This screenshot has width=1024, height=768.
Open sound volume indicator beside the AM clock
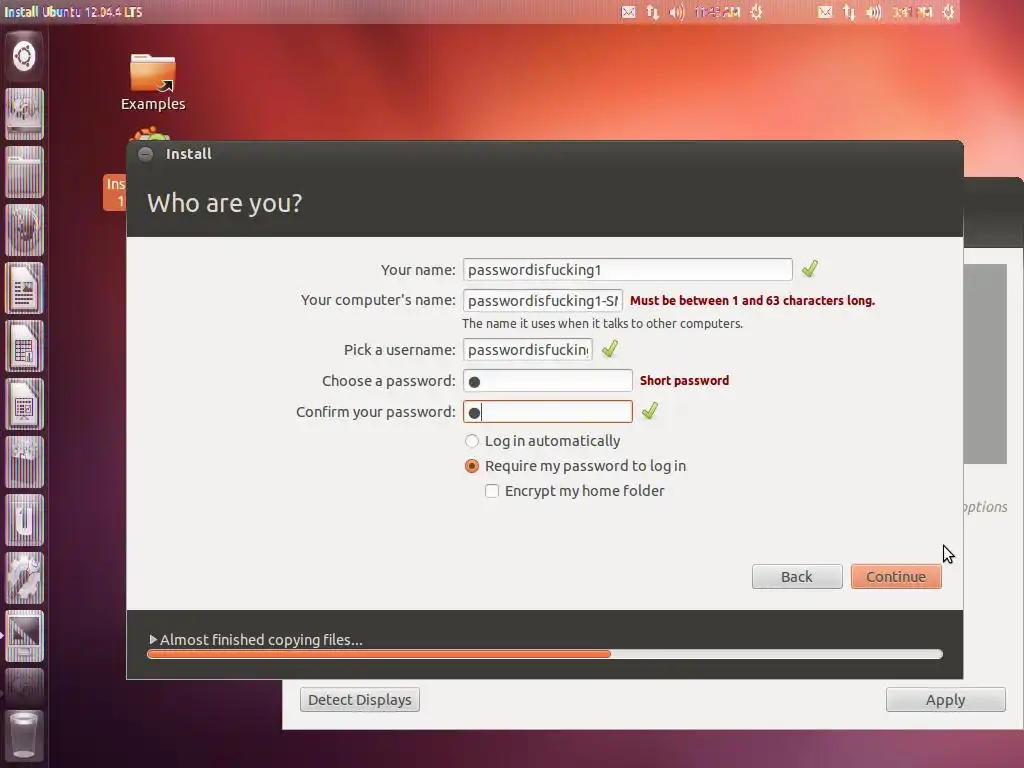tap(677, 12)
